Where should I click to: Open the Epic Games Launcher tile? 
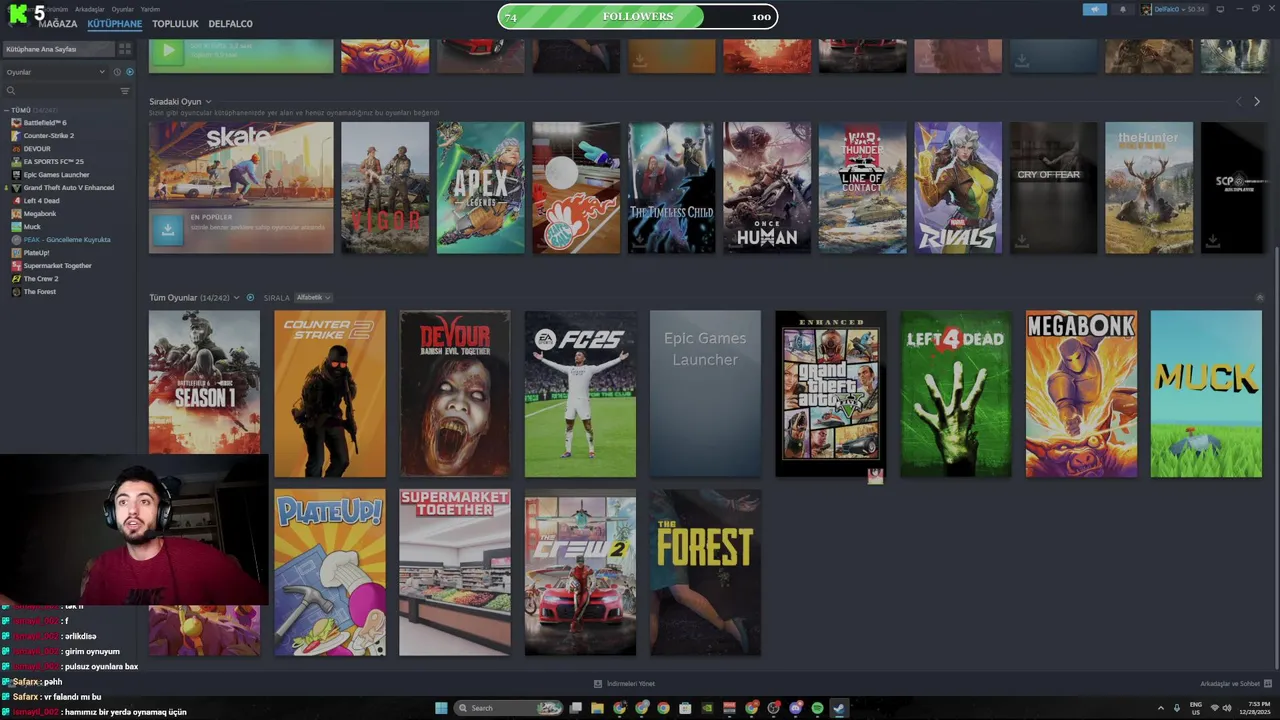tap(705, 393)
